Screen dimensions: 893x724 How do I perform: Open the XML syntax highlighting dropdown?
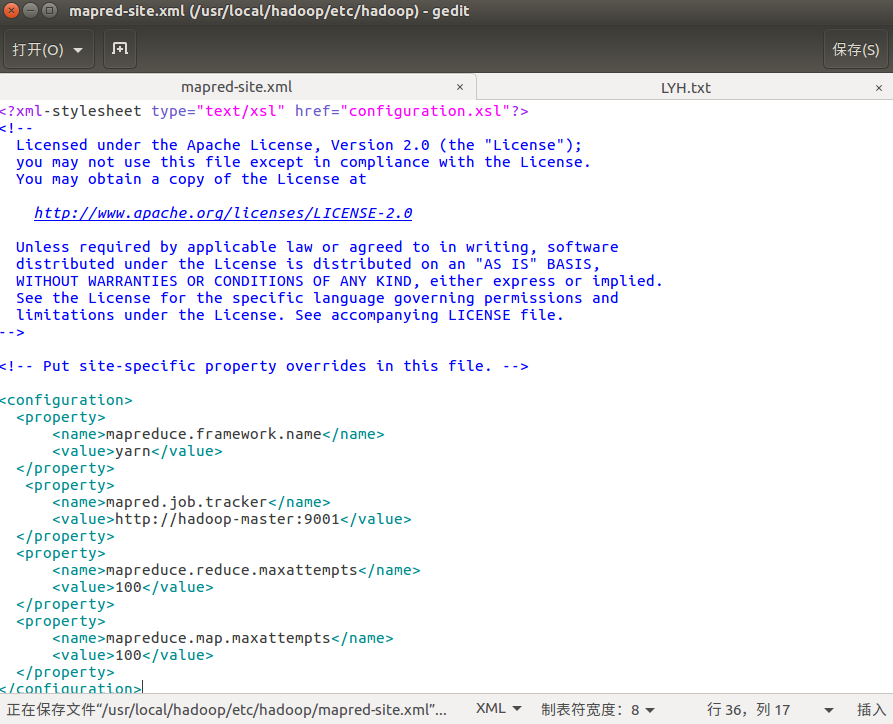pyautogui.click(x=498, y=707)
